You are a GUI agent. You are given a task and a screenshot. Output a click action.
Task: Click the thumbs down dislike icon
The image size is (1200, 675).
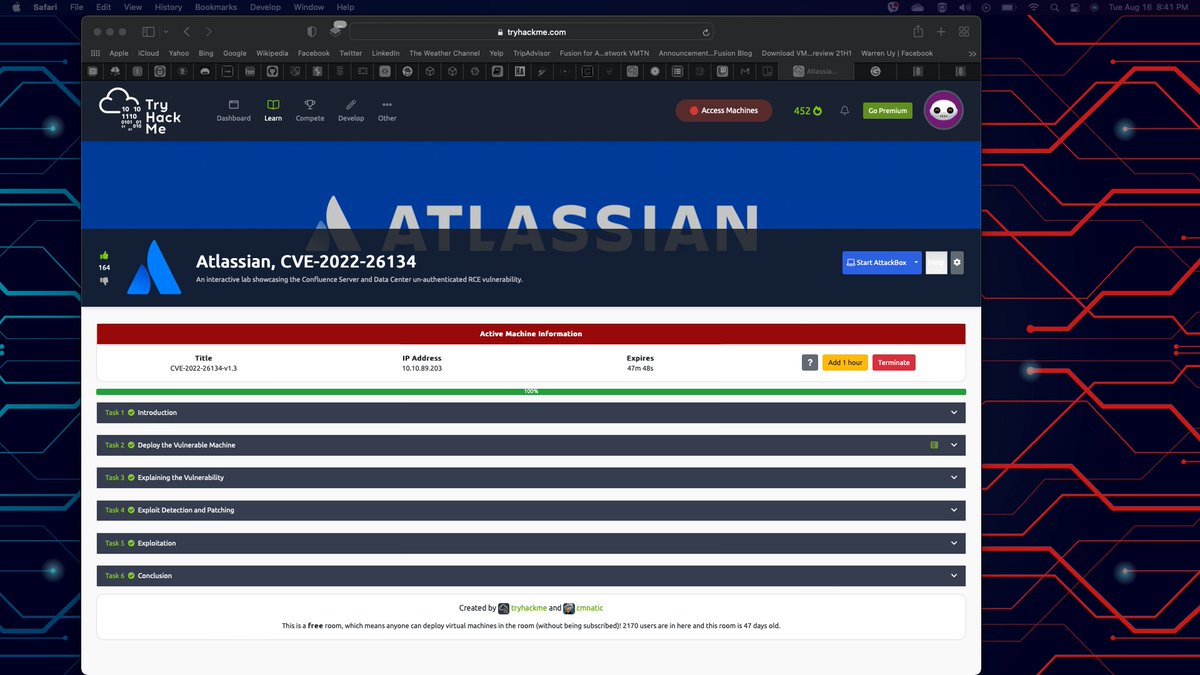[x=104, y=282]
